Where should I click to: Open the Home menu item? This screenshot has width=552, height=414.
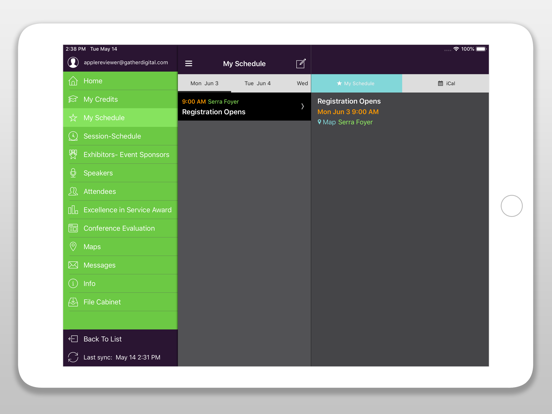coord(120,81)
